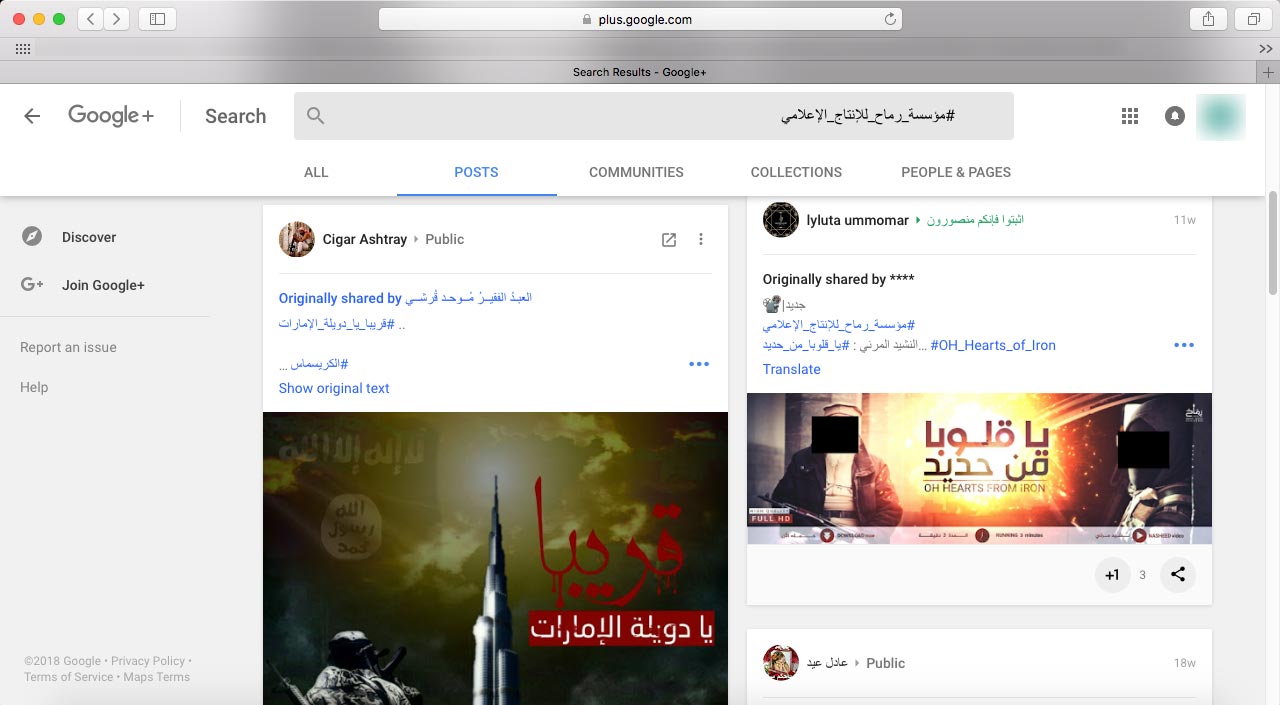This screenshot has width=1280, height=705.
Task: Select the People & Pages tab
Action: coord(955,172)
